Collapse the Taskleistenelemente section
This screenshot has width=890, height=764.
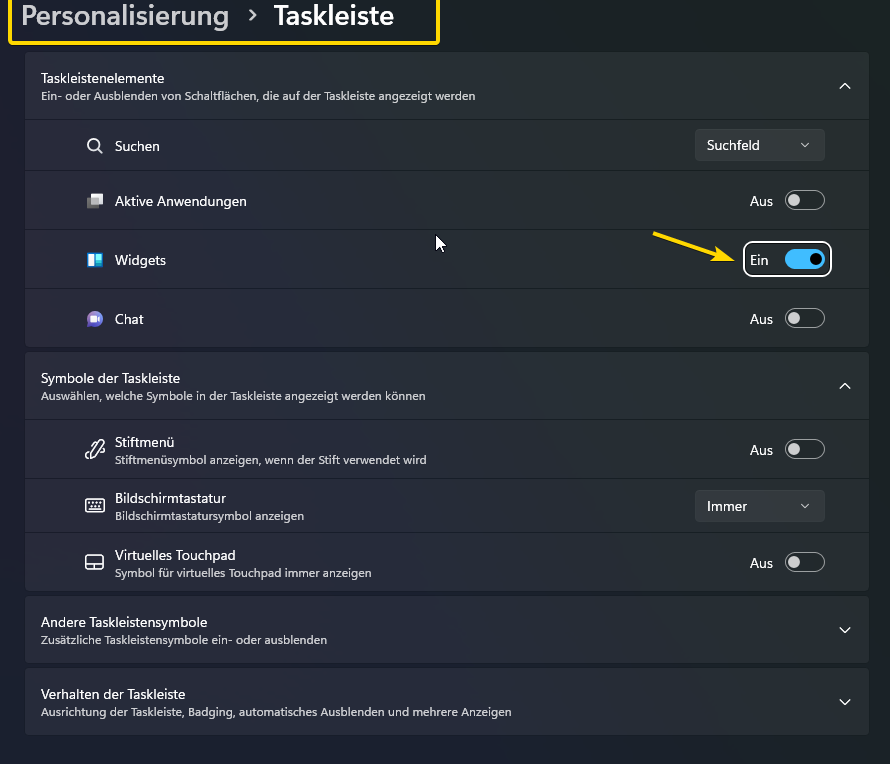[845, 86]
